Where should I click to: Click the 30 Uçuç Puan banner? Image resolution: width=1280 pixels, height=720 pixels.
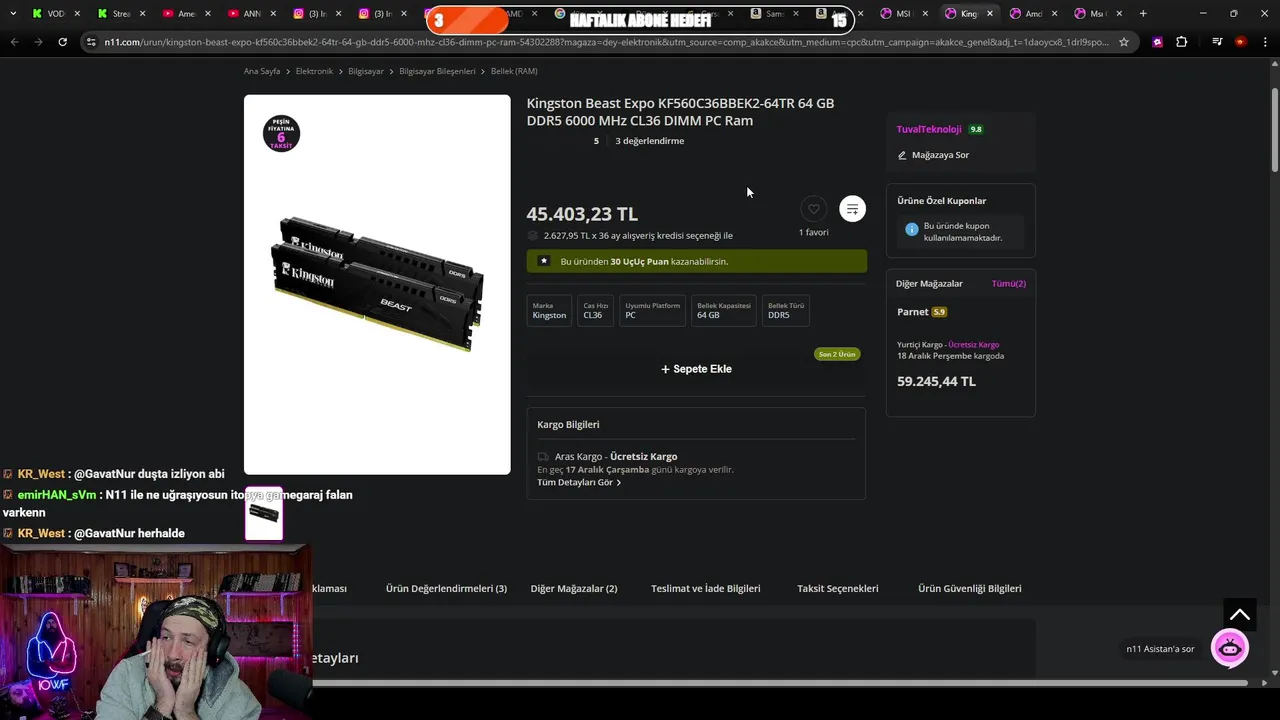pos(696,261)
